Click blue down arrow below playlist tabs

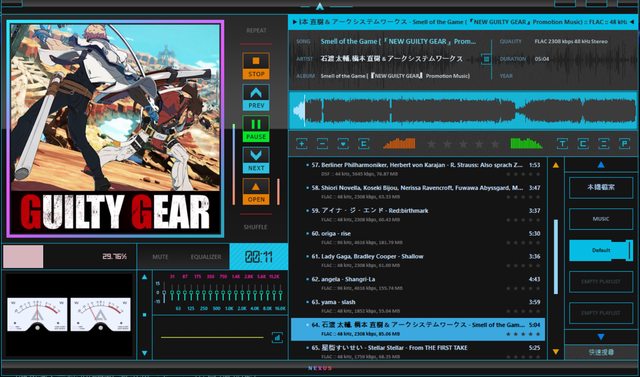(x=601, y=337)
